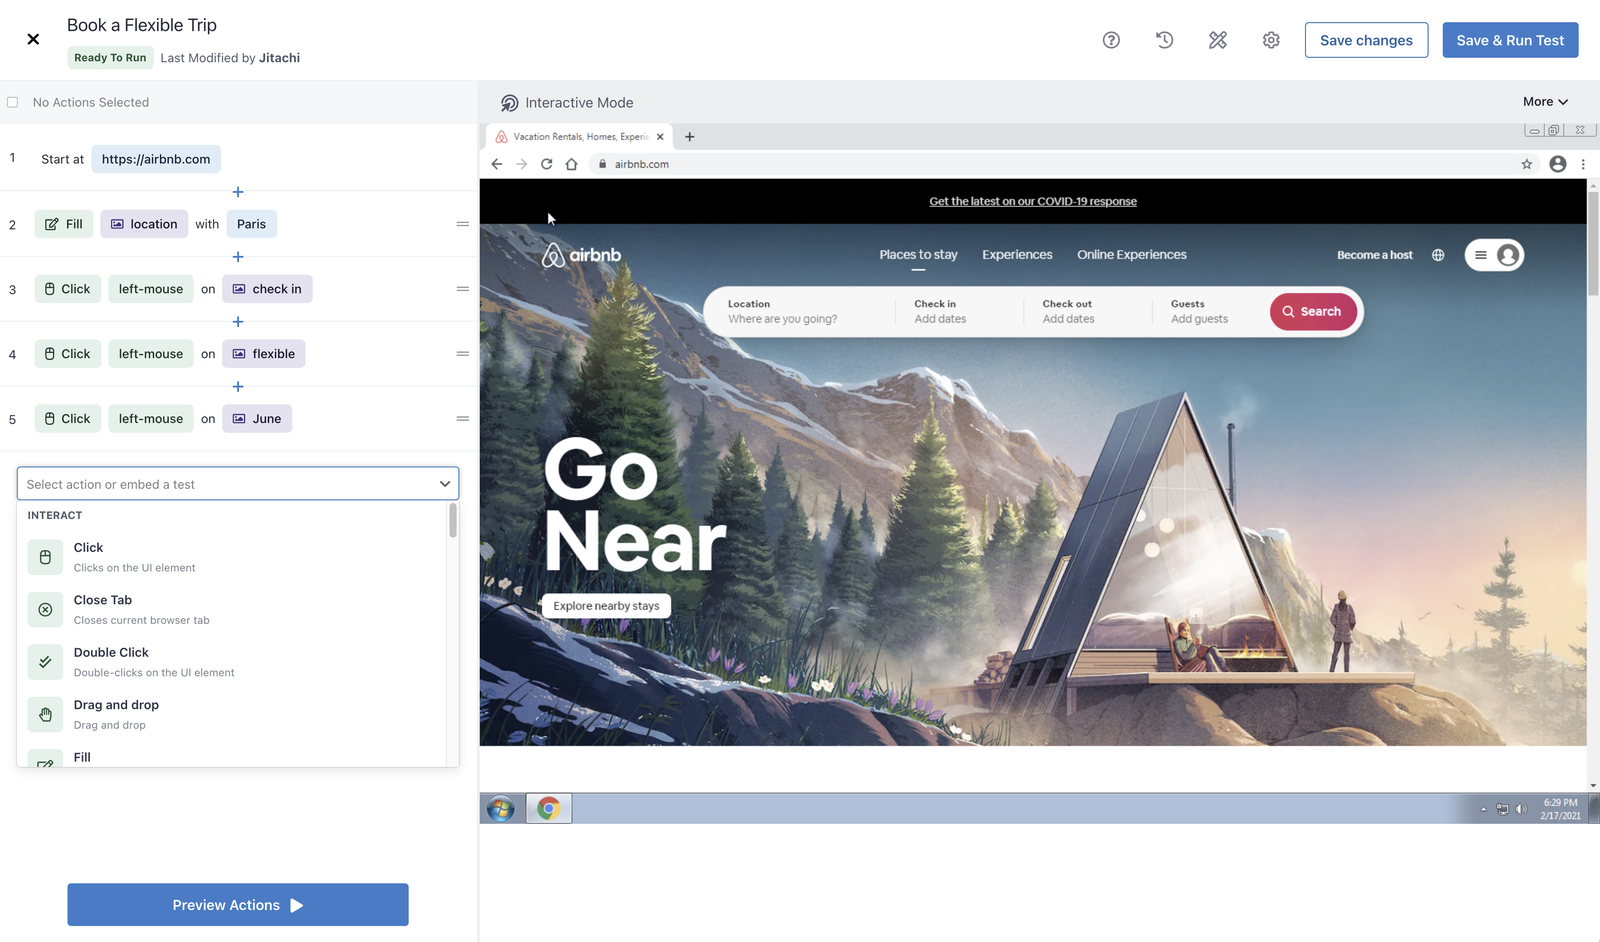Image resolution: width=1600 pixels, height=942 pixels.
Task: Click the Save & Run Test button
Action: pyautogui.click(x=1510, y=40)
